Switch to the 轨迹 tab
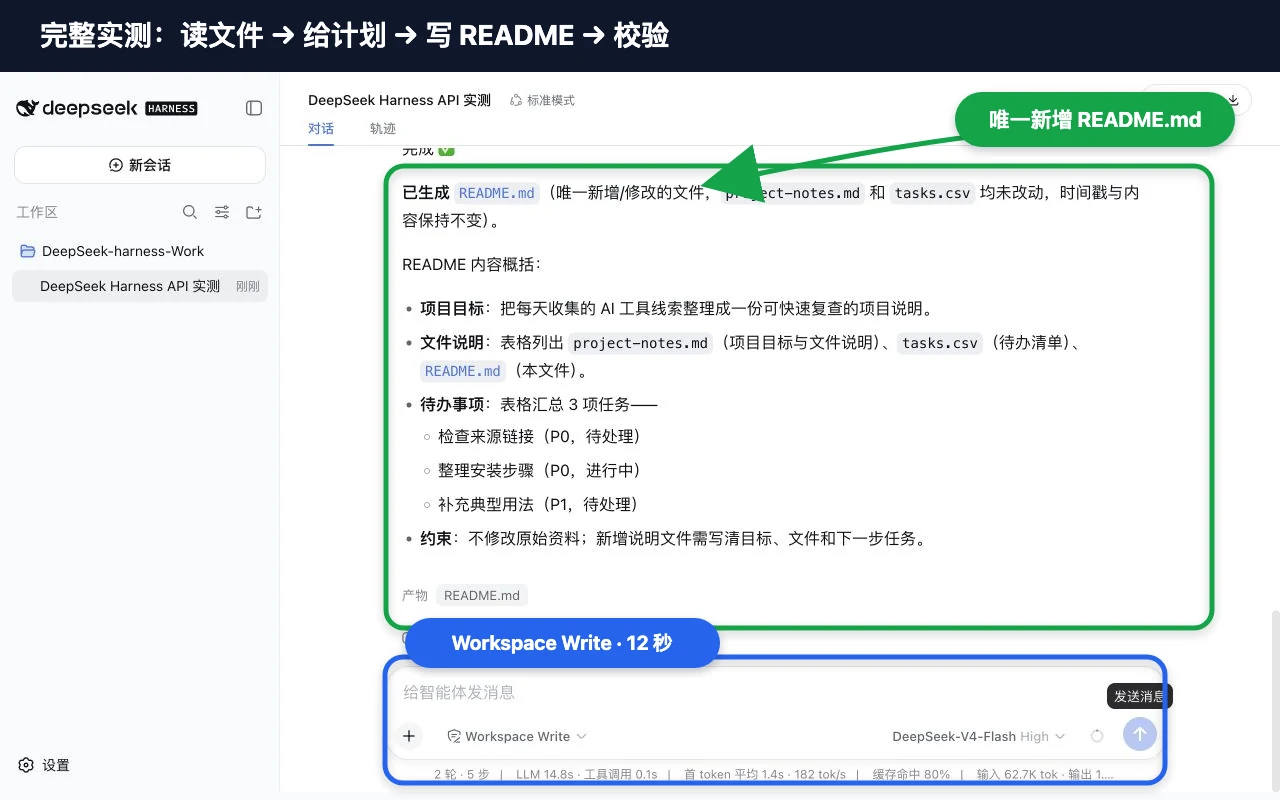1280x800 pixels. [x=383, y=128]
